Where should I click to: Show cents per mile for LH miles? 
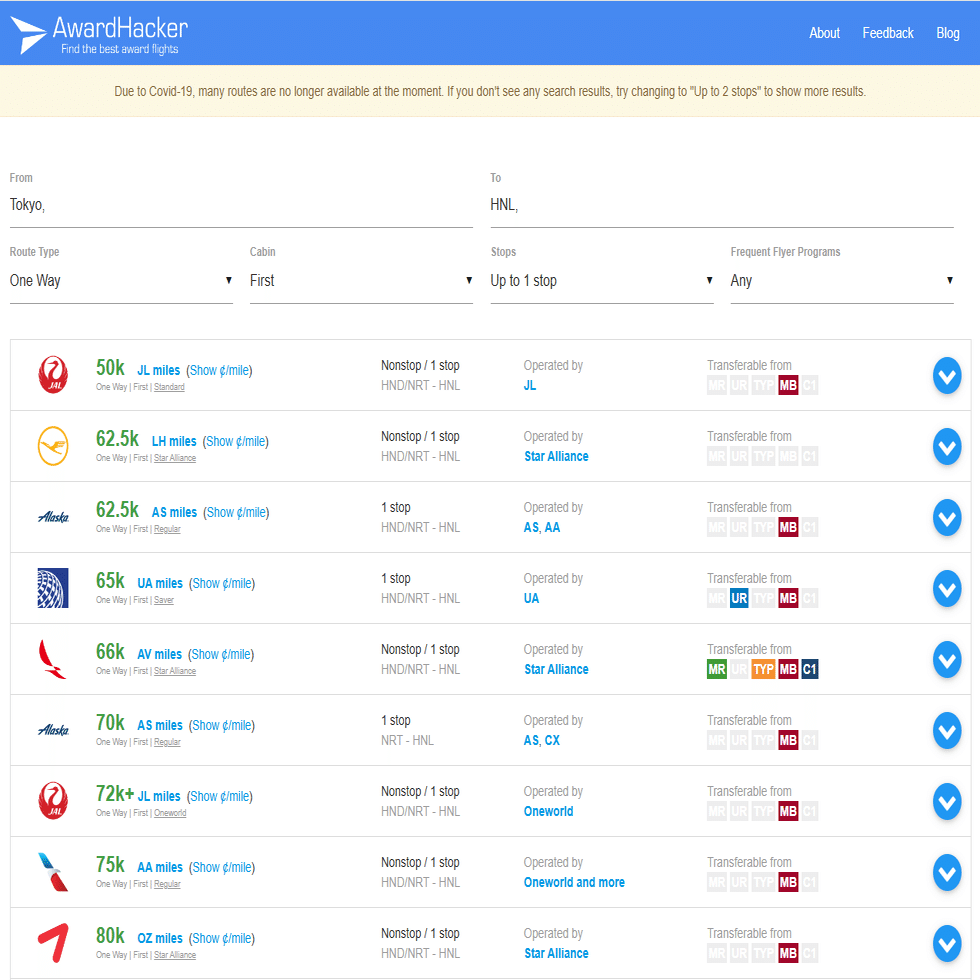(236, 441)
